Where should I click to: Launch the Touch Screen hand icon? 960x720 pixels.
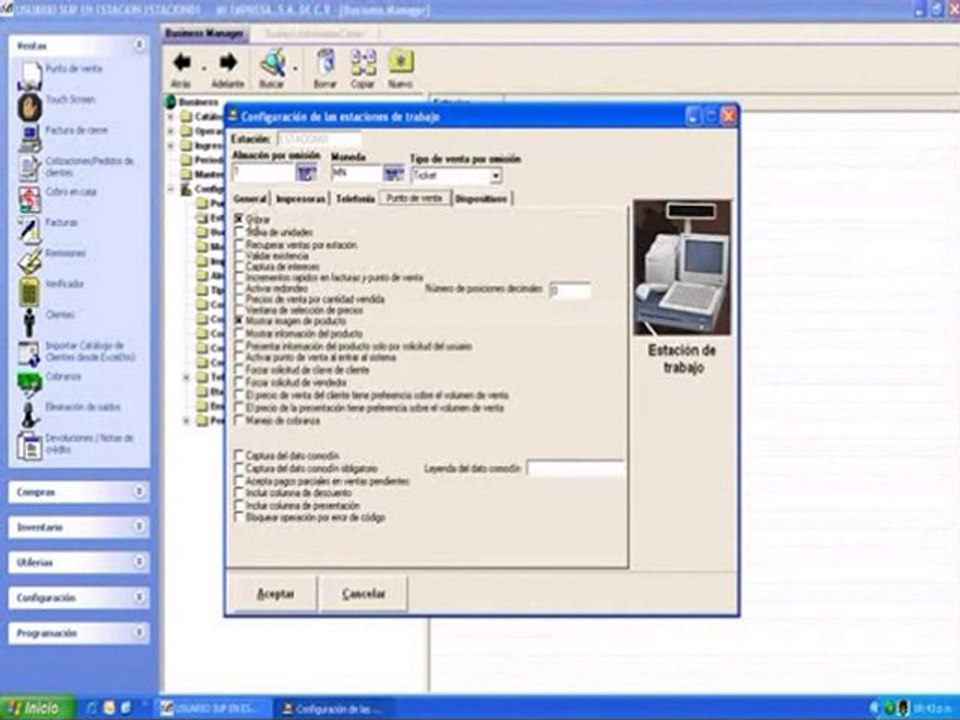(29, 107)
